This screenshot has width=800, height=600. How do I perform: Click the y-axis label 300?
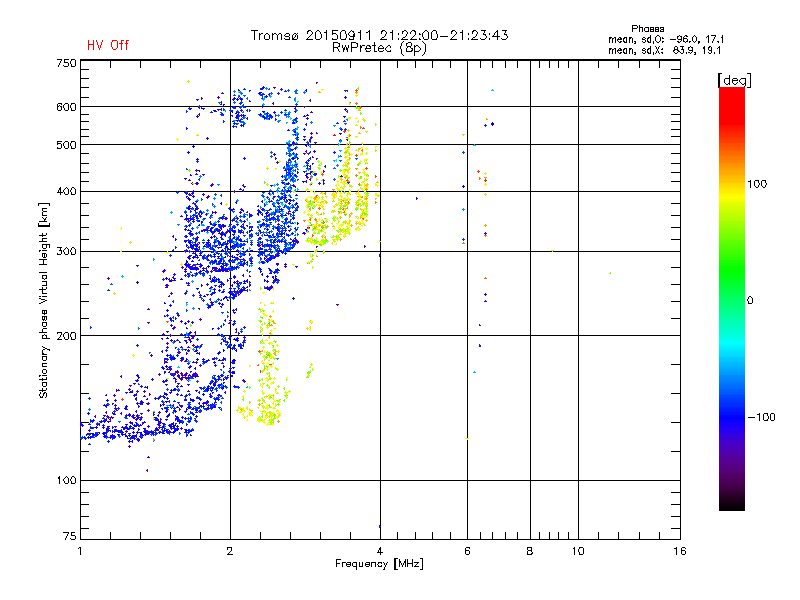(x=66, y=252)
